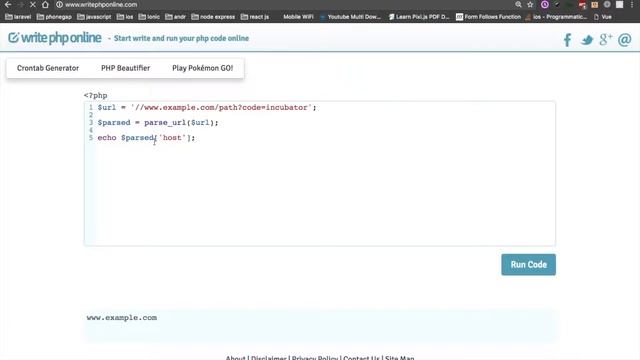Share on Twitter via the bird icon
The width and height of the screenshot is (640, 360).
pyautogui.click(x=587, y=40)
